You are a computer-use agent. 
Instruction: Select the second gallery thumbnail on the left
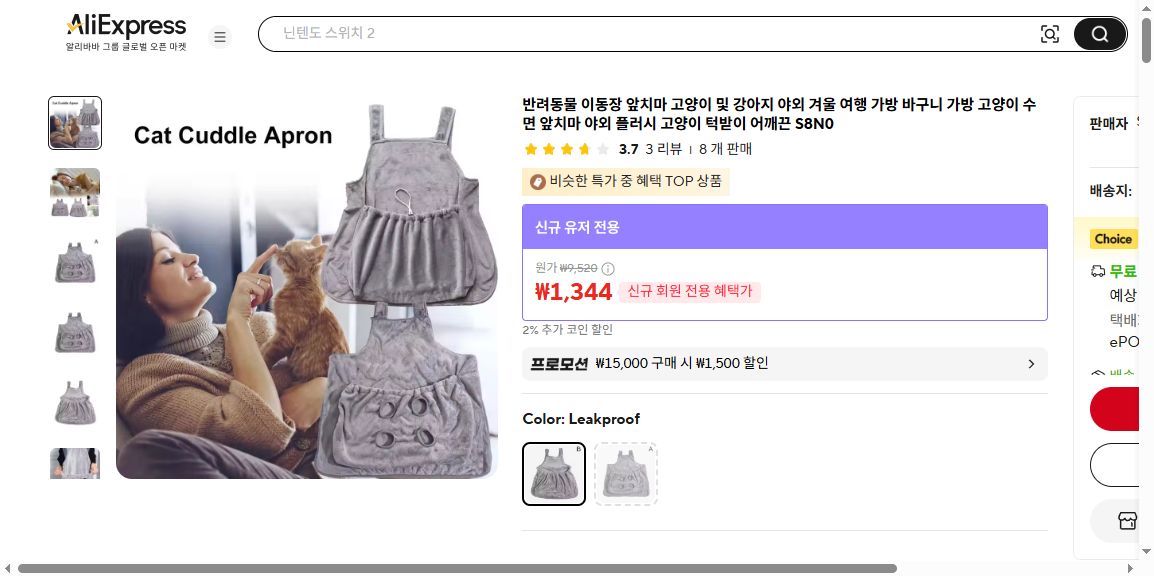coord(75,192)
